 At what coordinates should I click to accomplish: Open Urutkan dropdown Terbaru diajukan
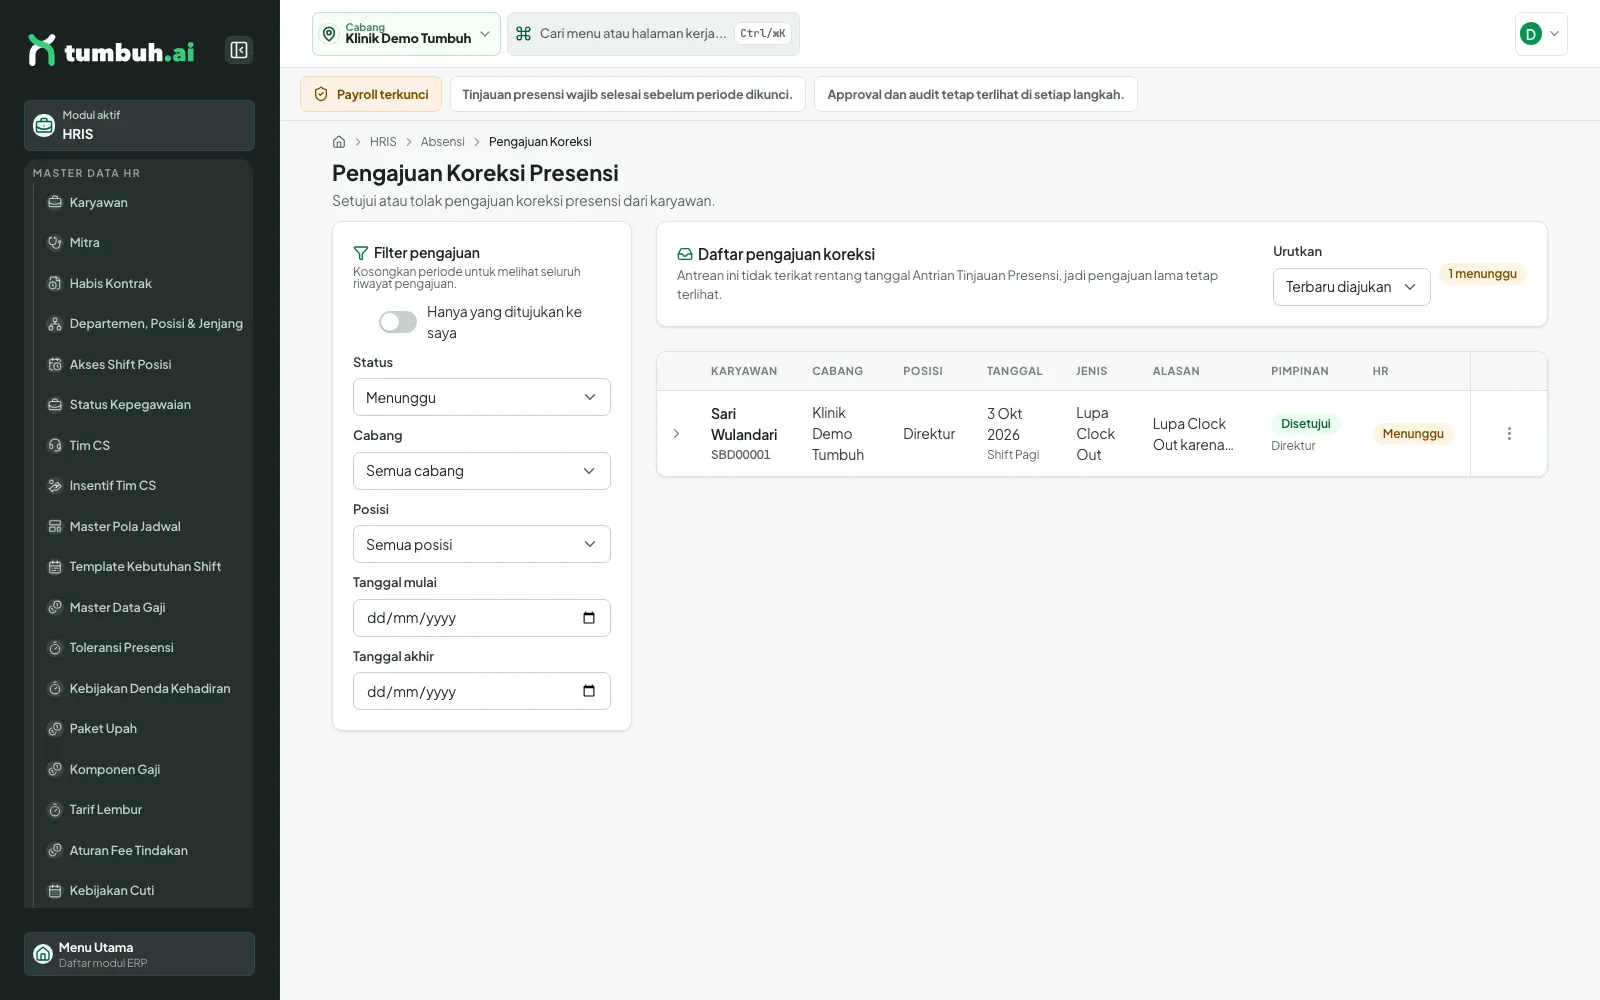point(1351,287)
